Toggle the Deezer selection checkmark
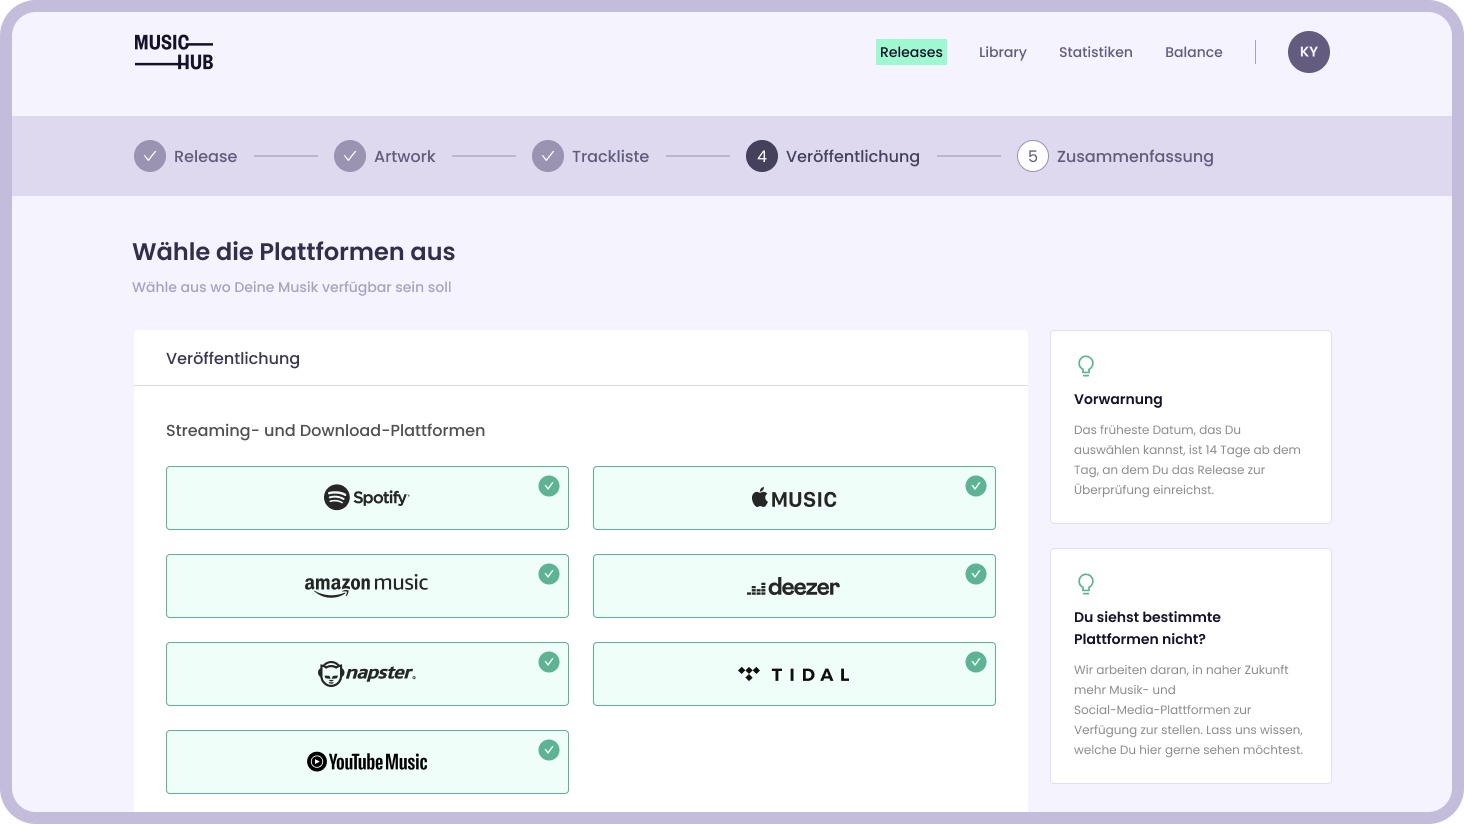Image resolution: width=1464 pixels, height=824 pixels. 976,574
